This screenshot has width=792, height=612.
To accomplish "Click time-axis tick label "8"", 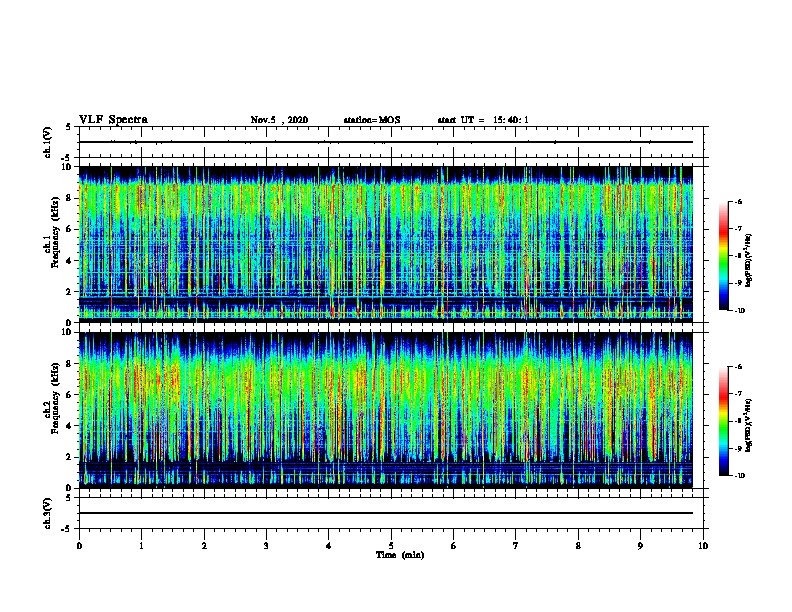I will (x=578, y=546).
